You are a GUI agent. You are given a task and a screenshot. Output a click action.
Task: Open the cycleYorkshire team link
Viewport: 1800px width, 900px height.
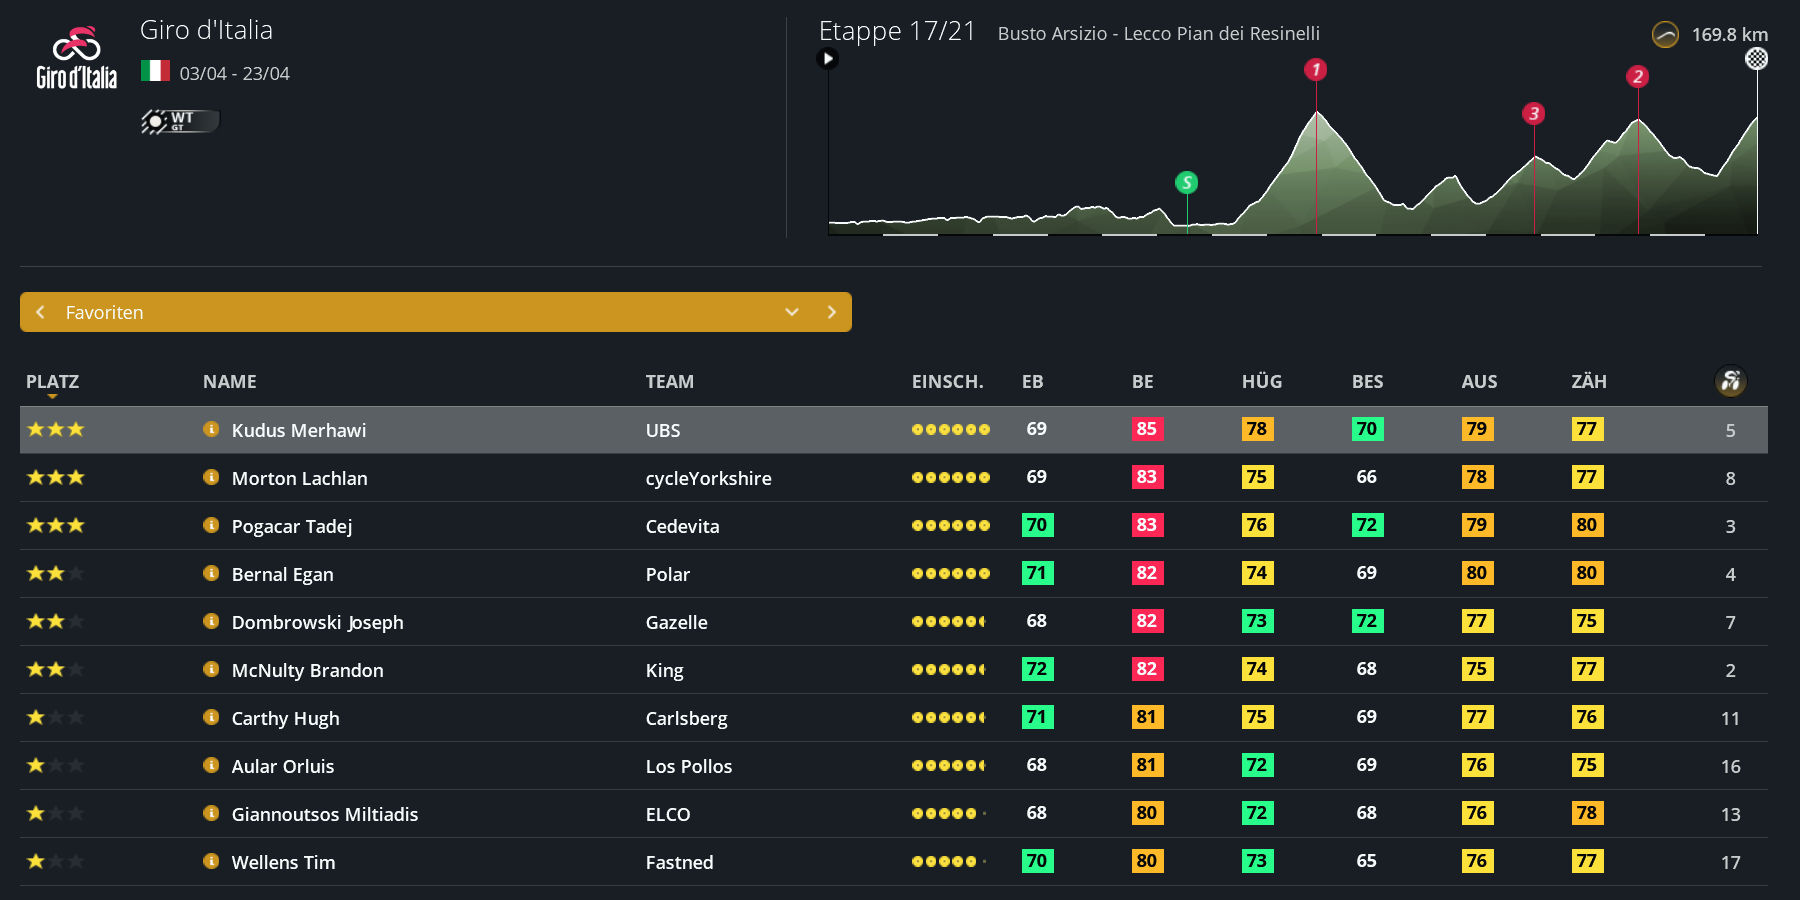[708, 478]
